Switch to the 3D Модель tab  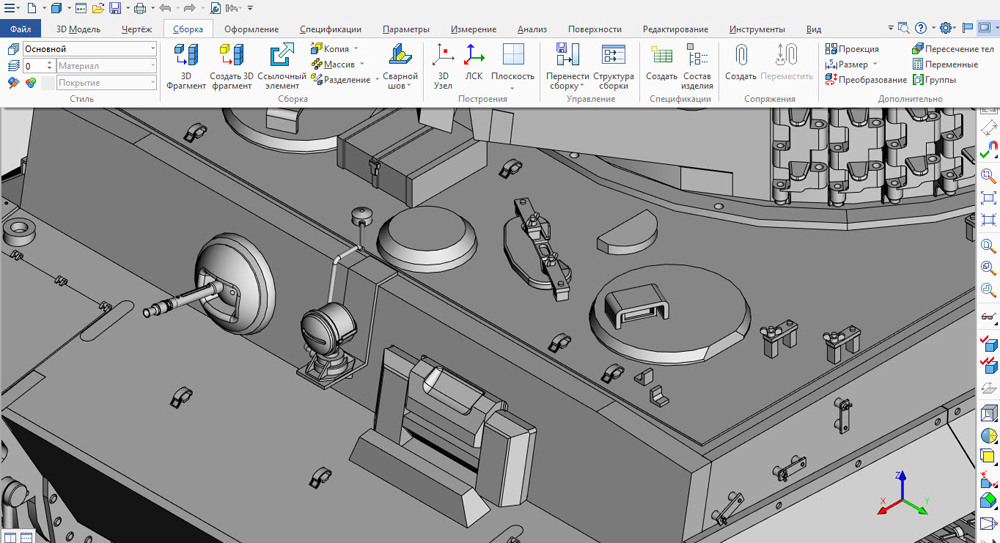pos(78,29)
